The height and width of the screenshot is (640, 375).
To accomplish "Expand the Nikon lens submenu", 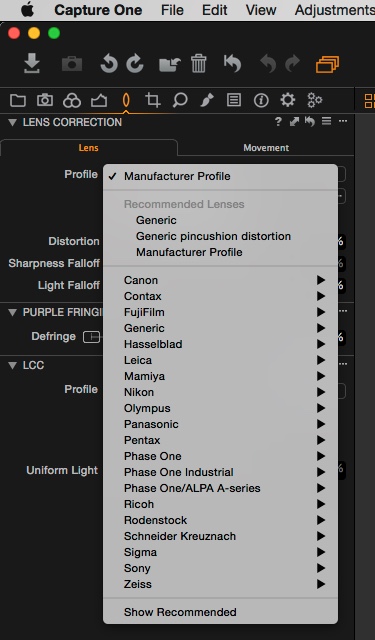I will (220, 392).
